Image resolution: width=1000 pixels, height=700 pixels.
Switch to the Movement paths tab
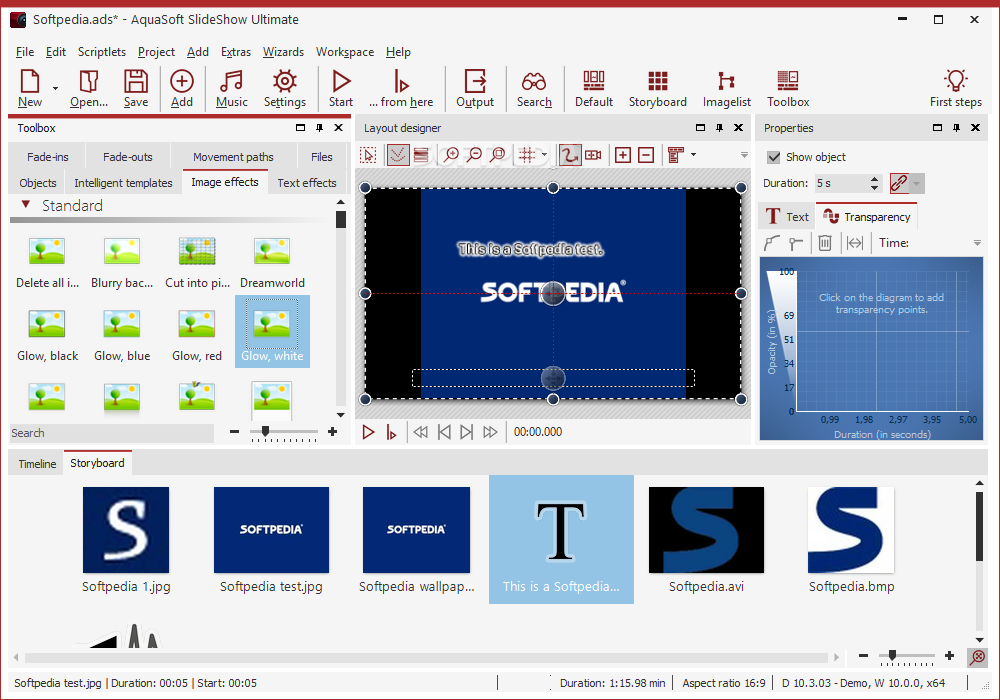[233, 157]
